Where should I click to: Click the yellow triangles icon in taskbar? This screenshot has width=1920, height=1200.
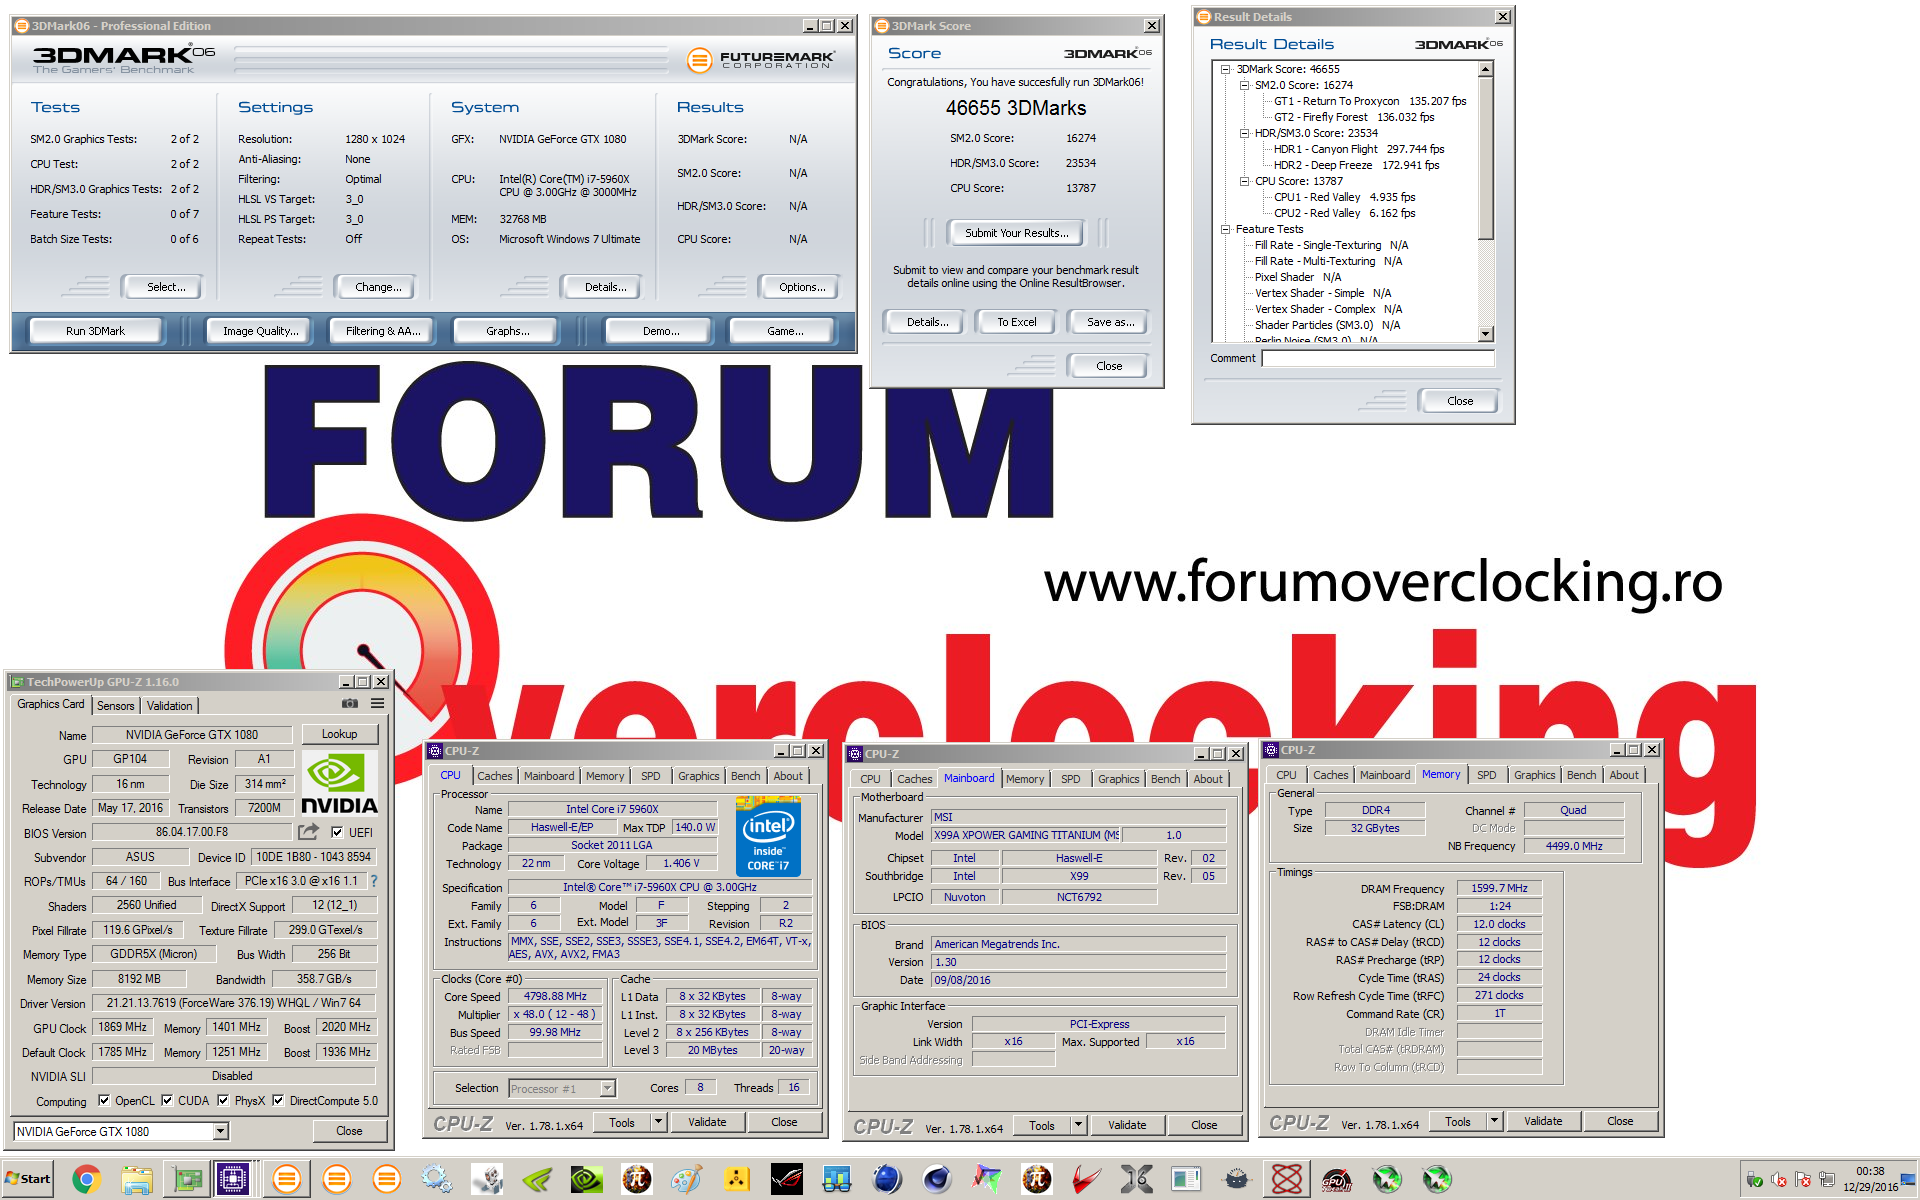click(736, 1180)
